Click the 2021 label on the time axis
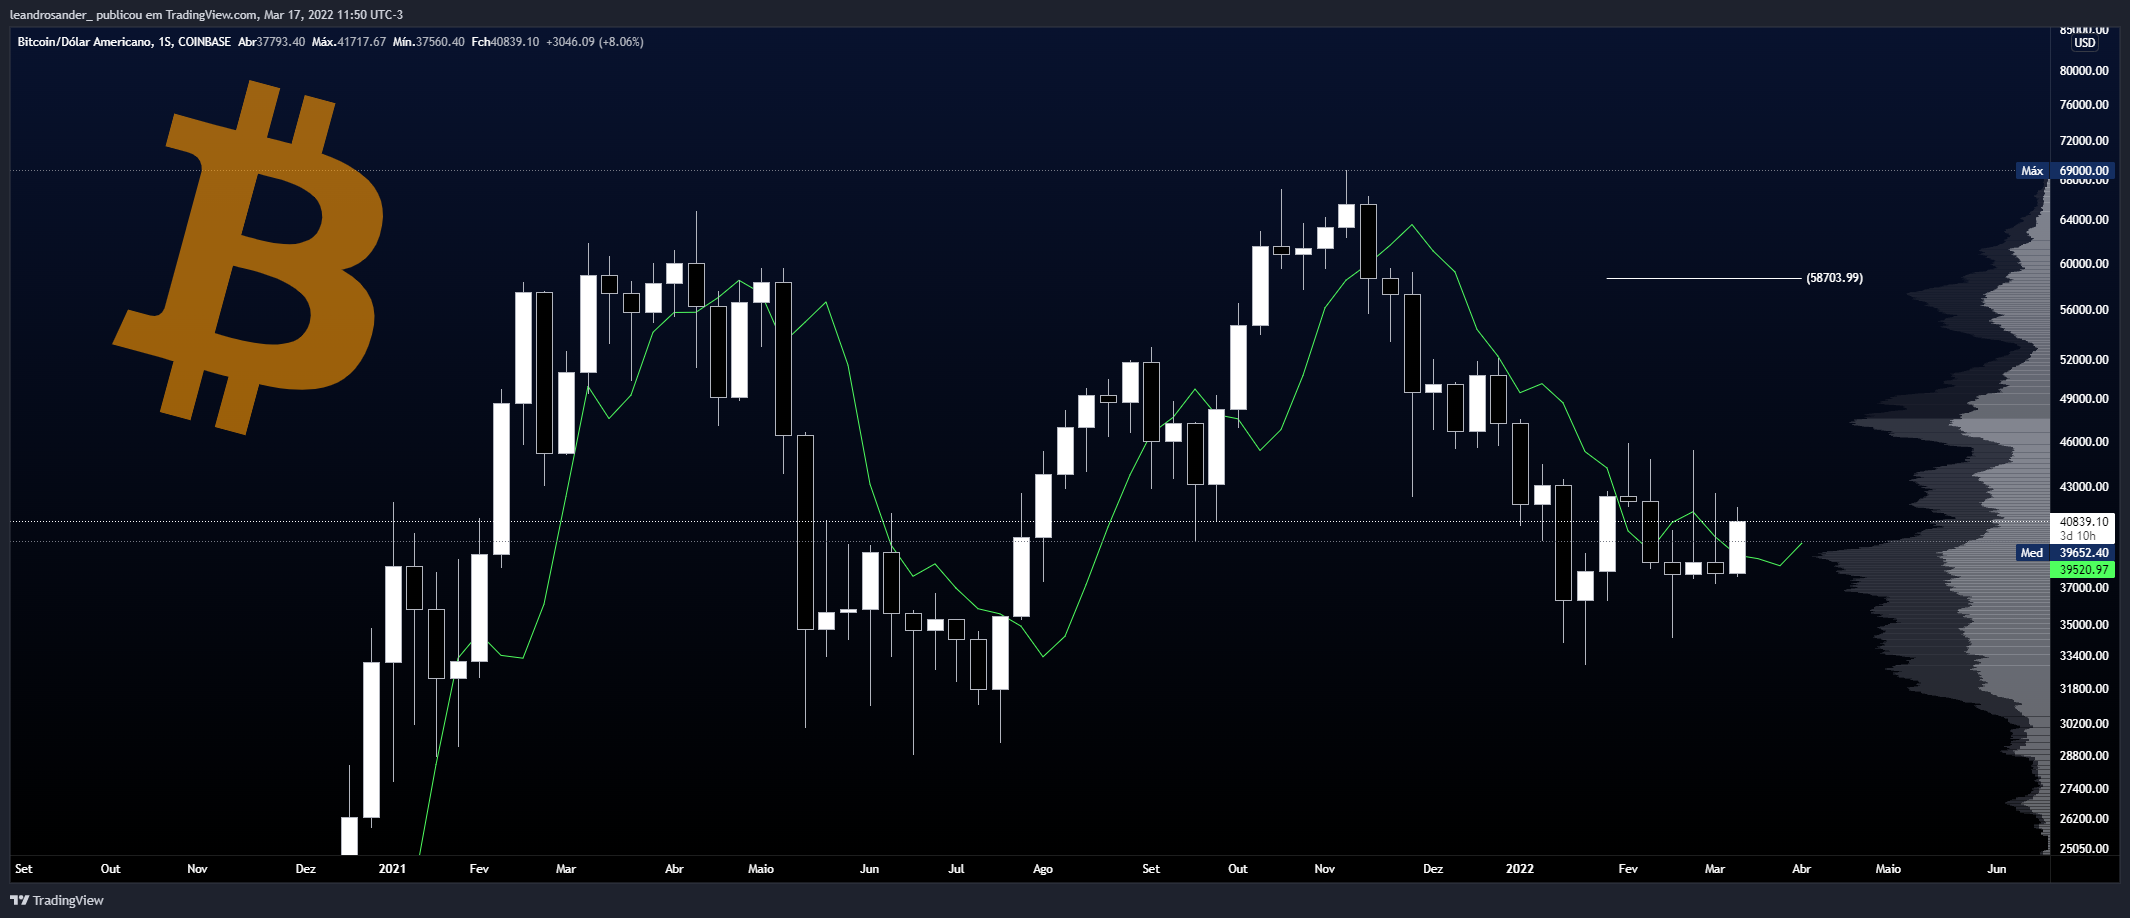Screen dimensions: 2130x918 coord(392,869)
